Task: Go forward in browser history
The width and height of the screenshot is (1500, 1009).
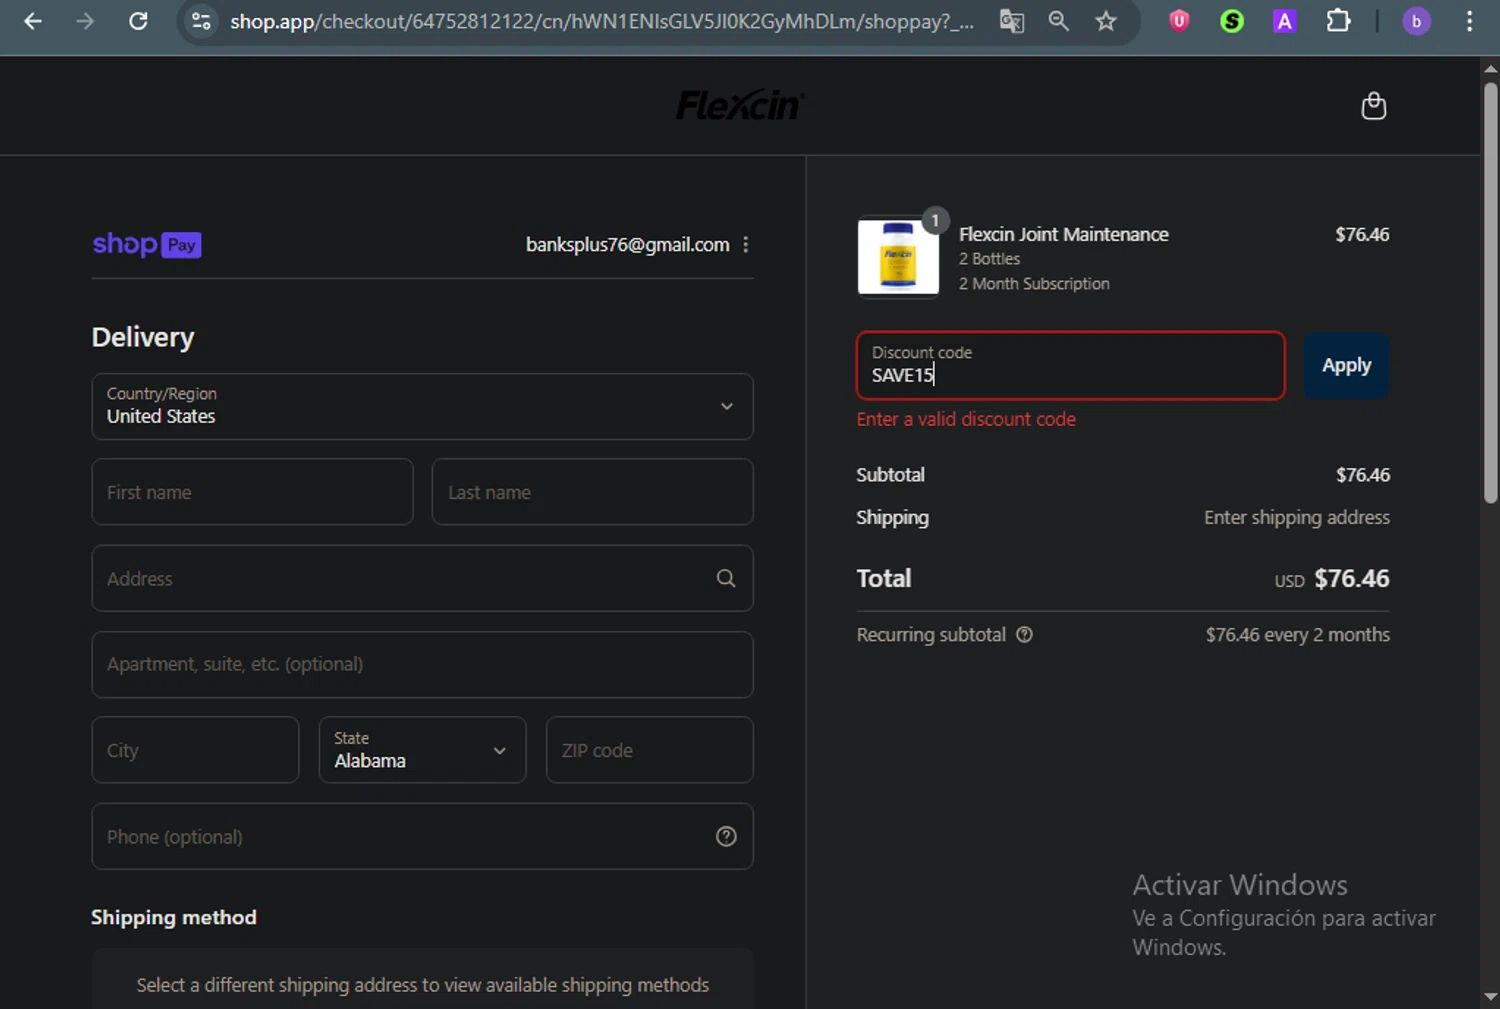Action: coord(86,21)
